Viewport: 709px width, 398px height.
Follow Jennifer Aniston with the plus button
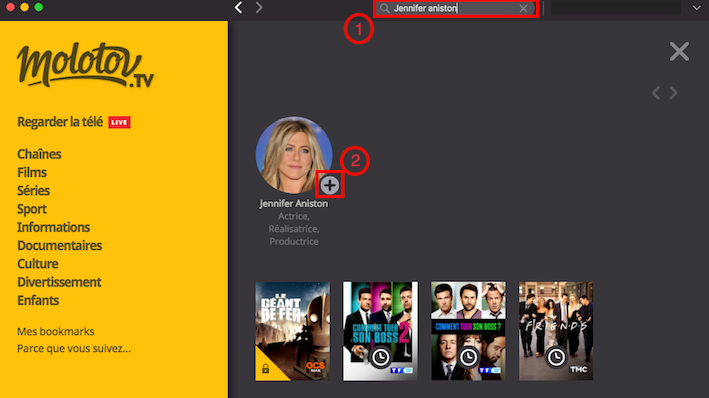pyautogui.click(x=330, y=185)
